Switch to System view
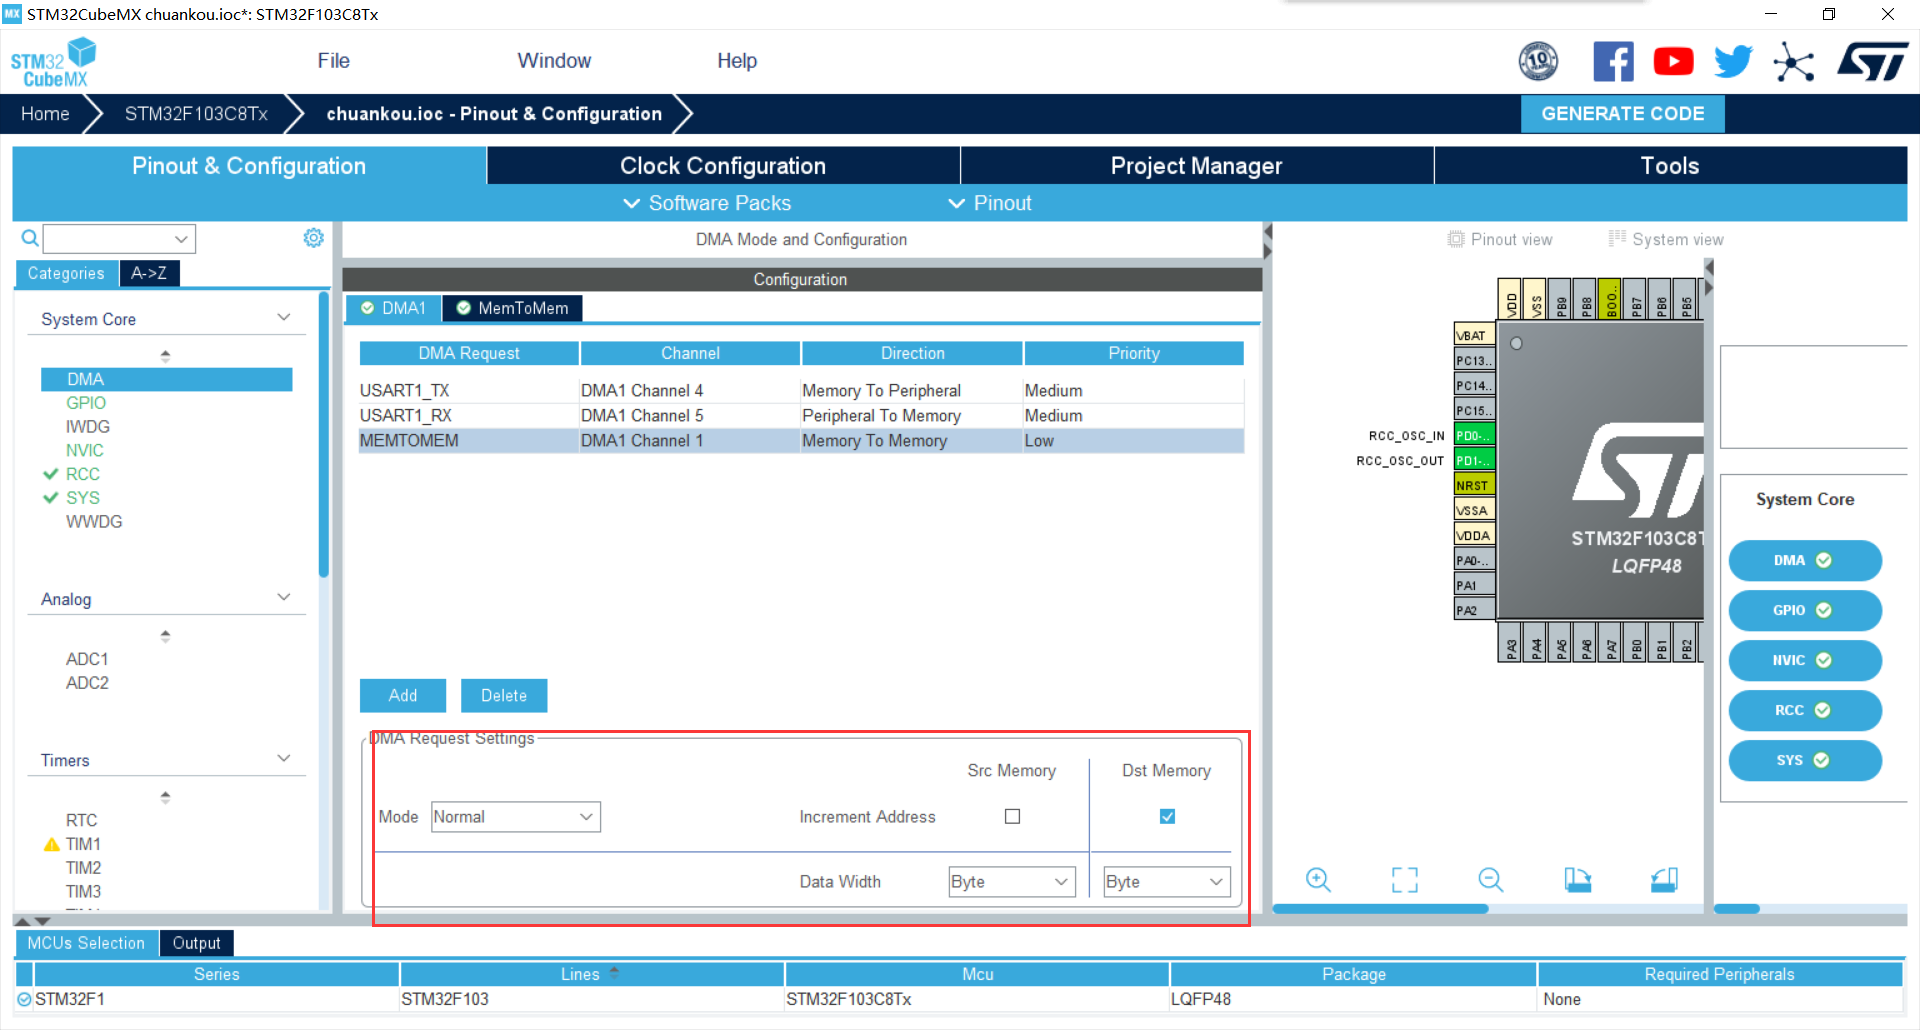Viewport: 1920px width, 1030px height. coord(1666,239)
